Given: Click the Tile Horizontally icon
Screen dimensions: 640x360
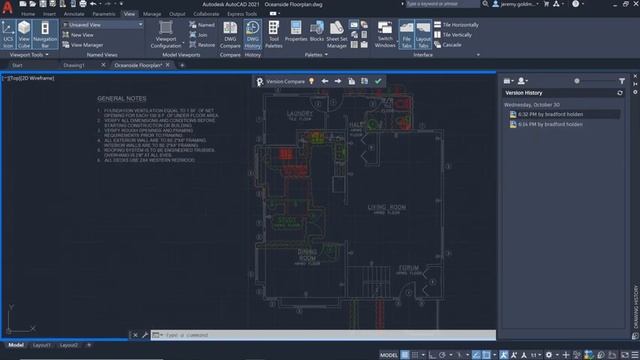Looking at the screenshot, I should coord(438,25).
